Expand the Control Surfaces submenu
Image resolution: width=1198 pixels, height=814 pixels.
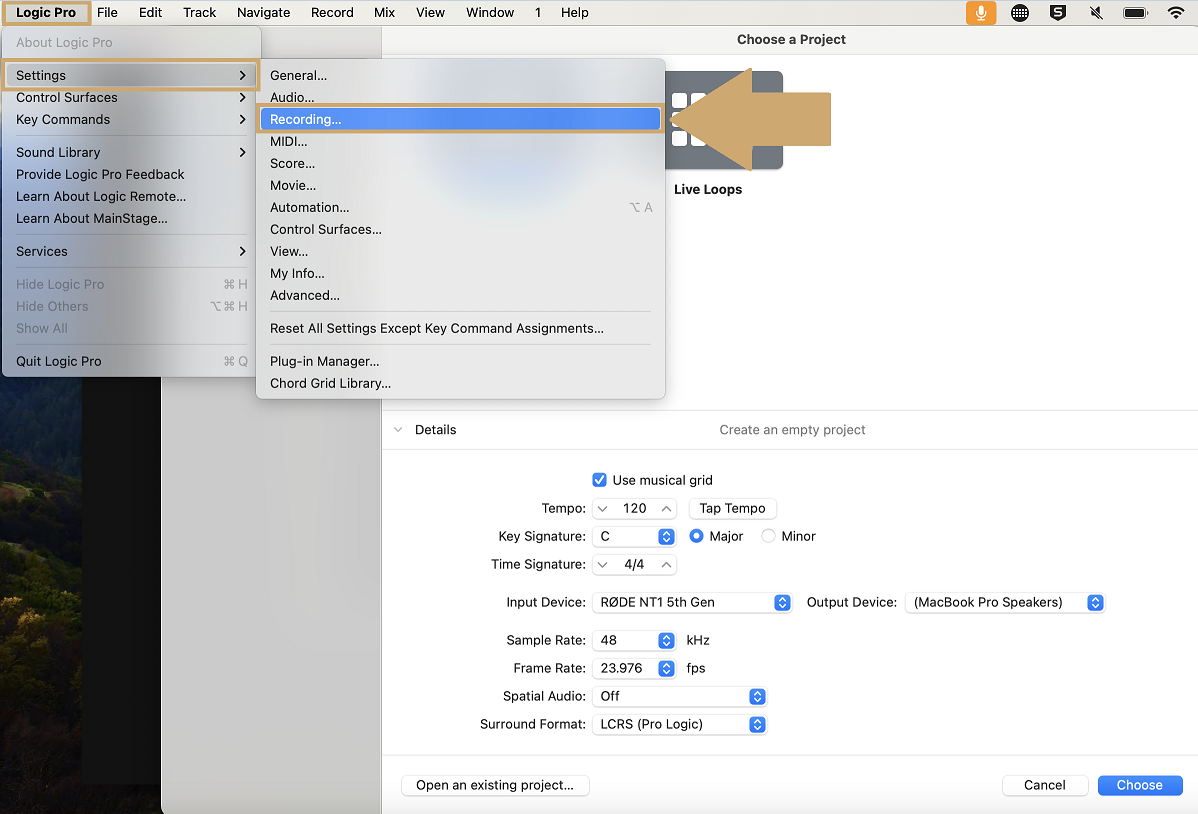point(130,98)
